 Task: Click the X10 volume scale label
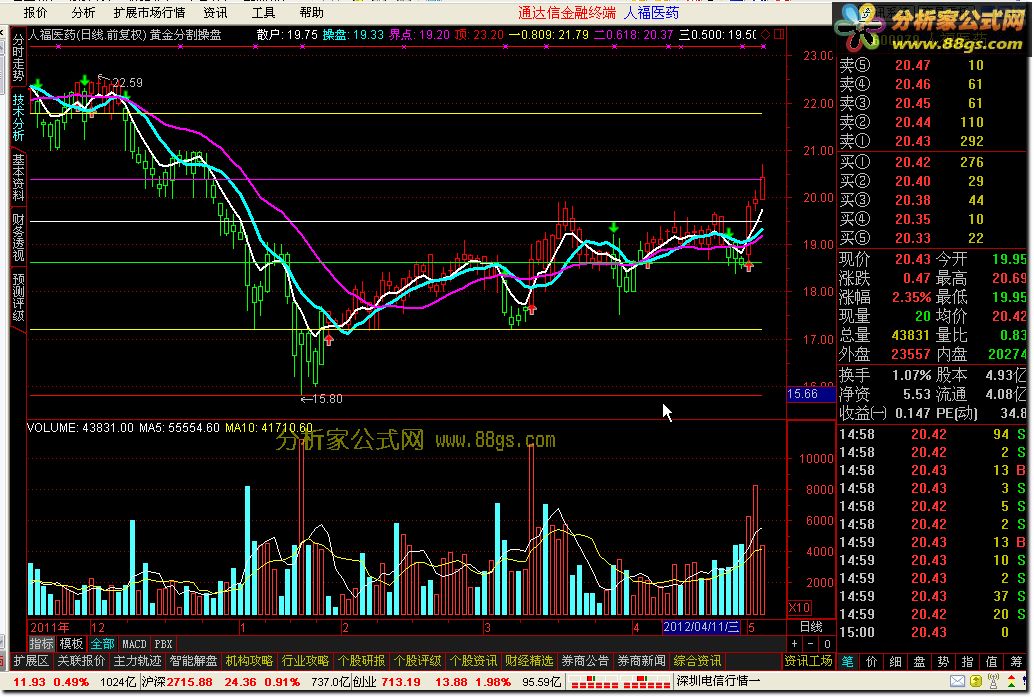click(799, 607)
